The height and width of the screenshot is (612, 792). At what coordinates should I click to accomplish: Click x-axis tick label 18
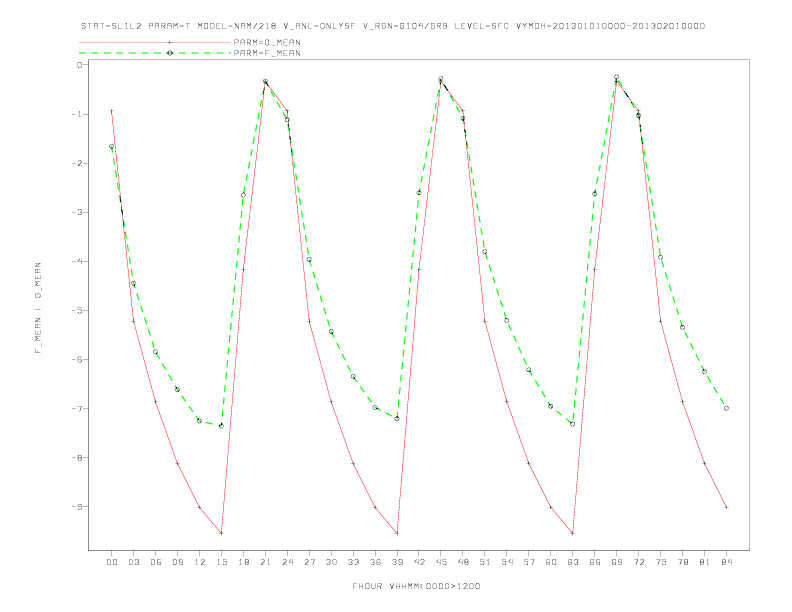(x=243, y=562)
